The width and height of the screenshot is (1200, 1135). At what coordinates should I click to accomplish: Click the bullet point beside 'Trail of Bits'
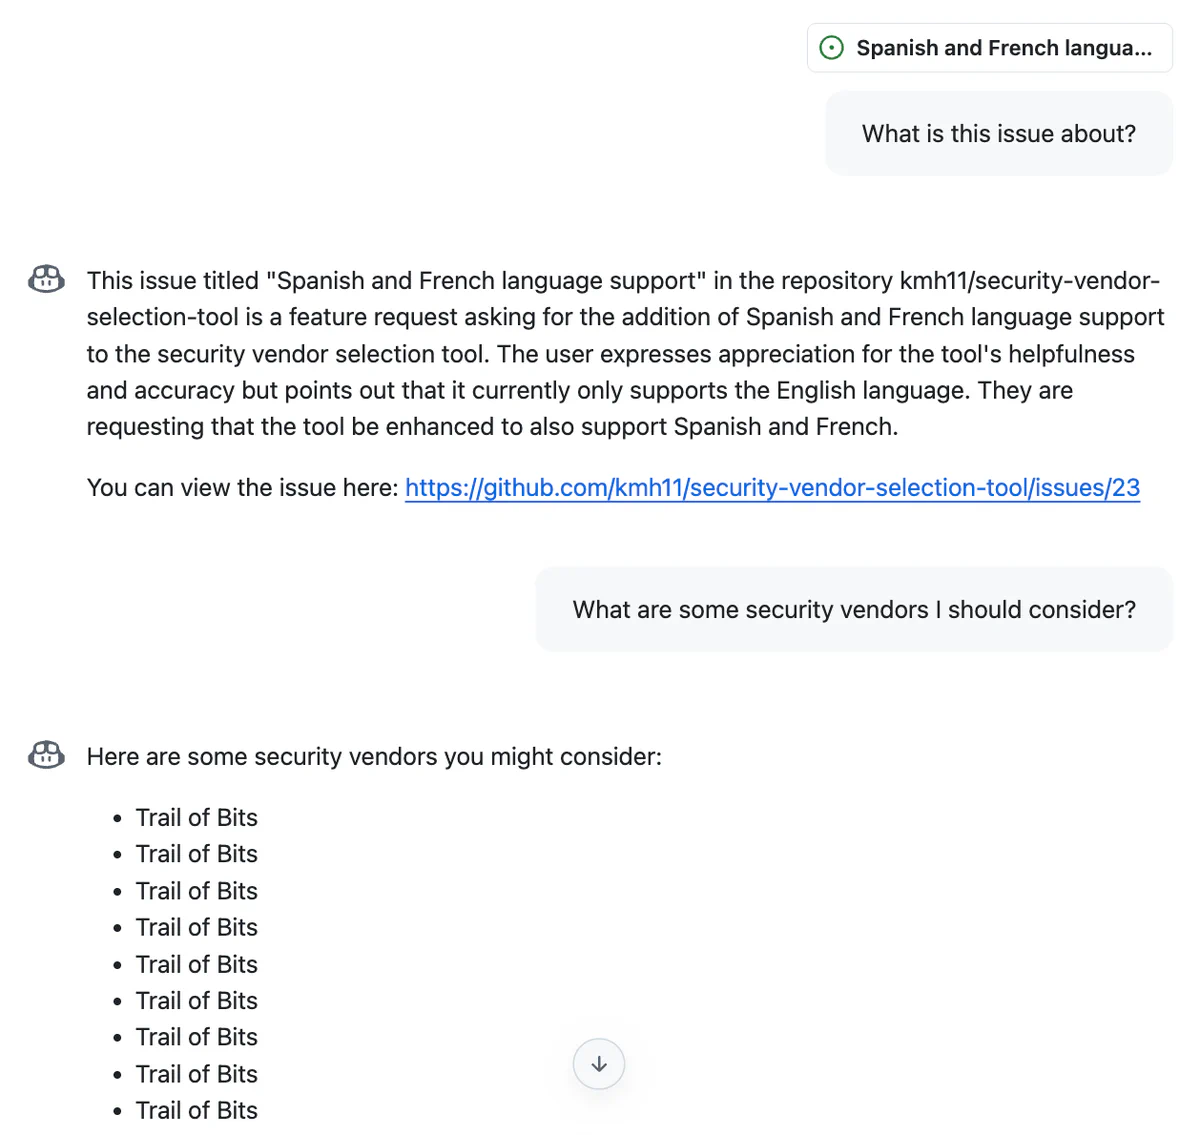tap(117, 817)
